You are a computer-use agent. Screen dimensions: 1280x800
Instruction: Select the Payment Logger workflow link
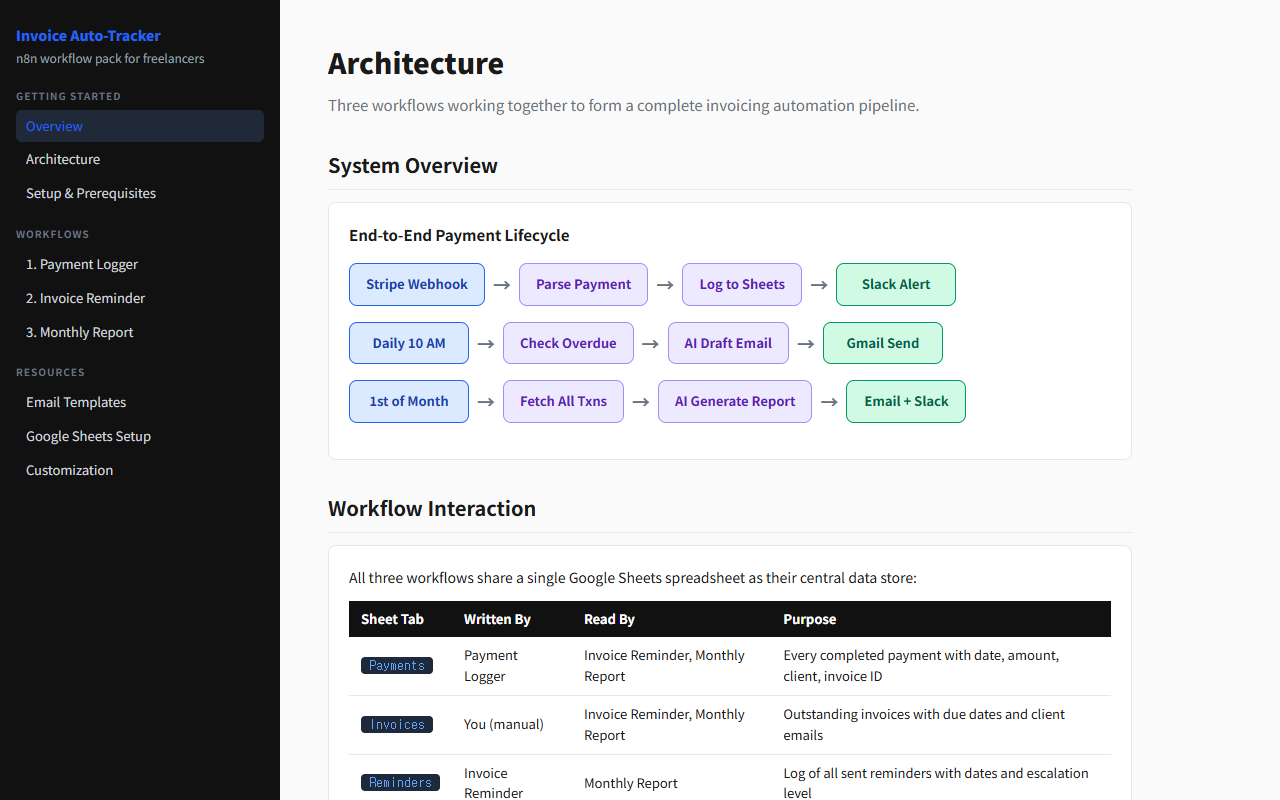[82, 265]
